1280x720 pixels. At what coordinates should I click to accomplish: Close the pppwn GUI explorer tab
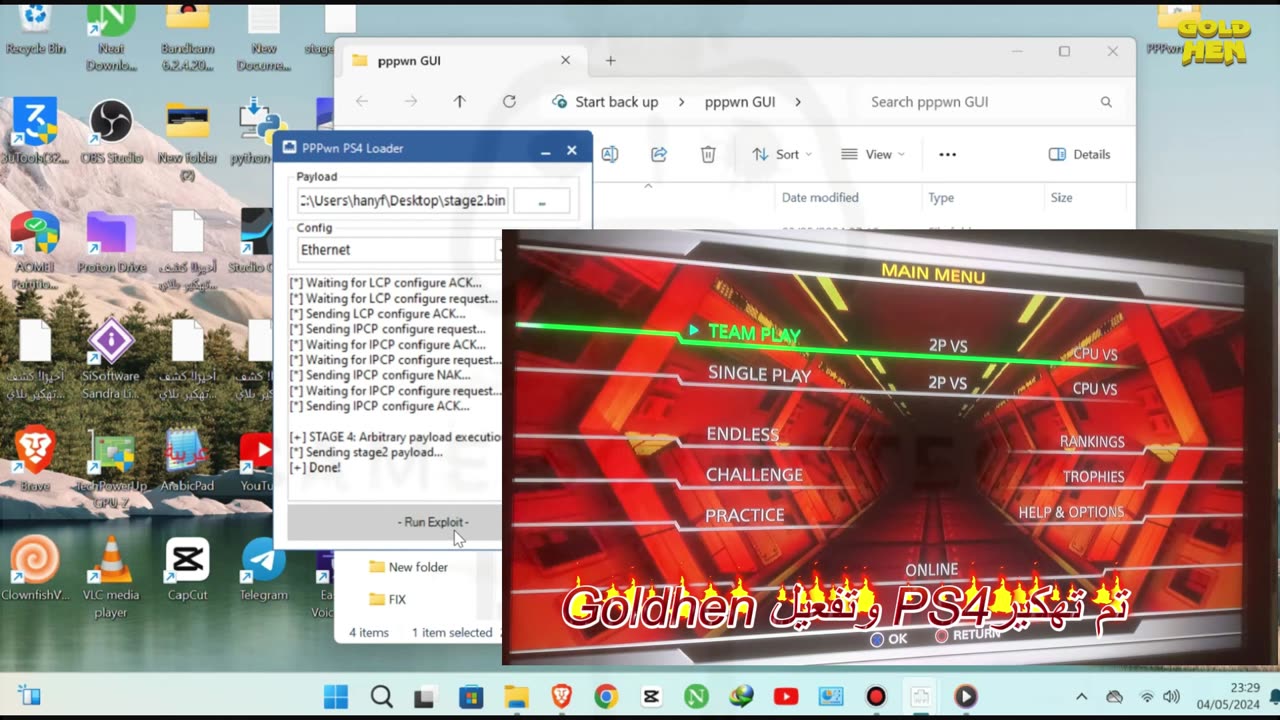tap(565, 61)
